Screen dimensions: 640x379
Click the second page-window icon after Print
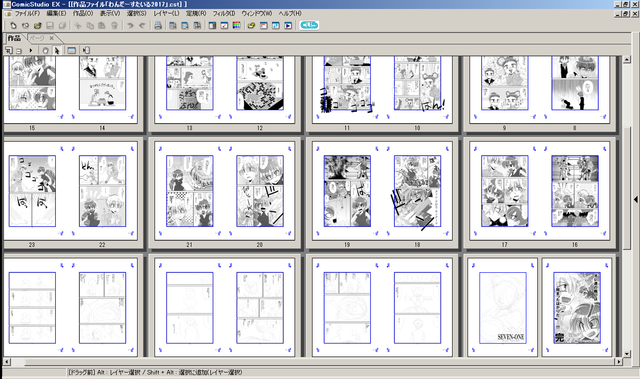point(185,26)
